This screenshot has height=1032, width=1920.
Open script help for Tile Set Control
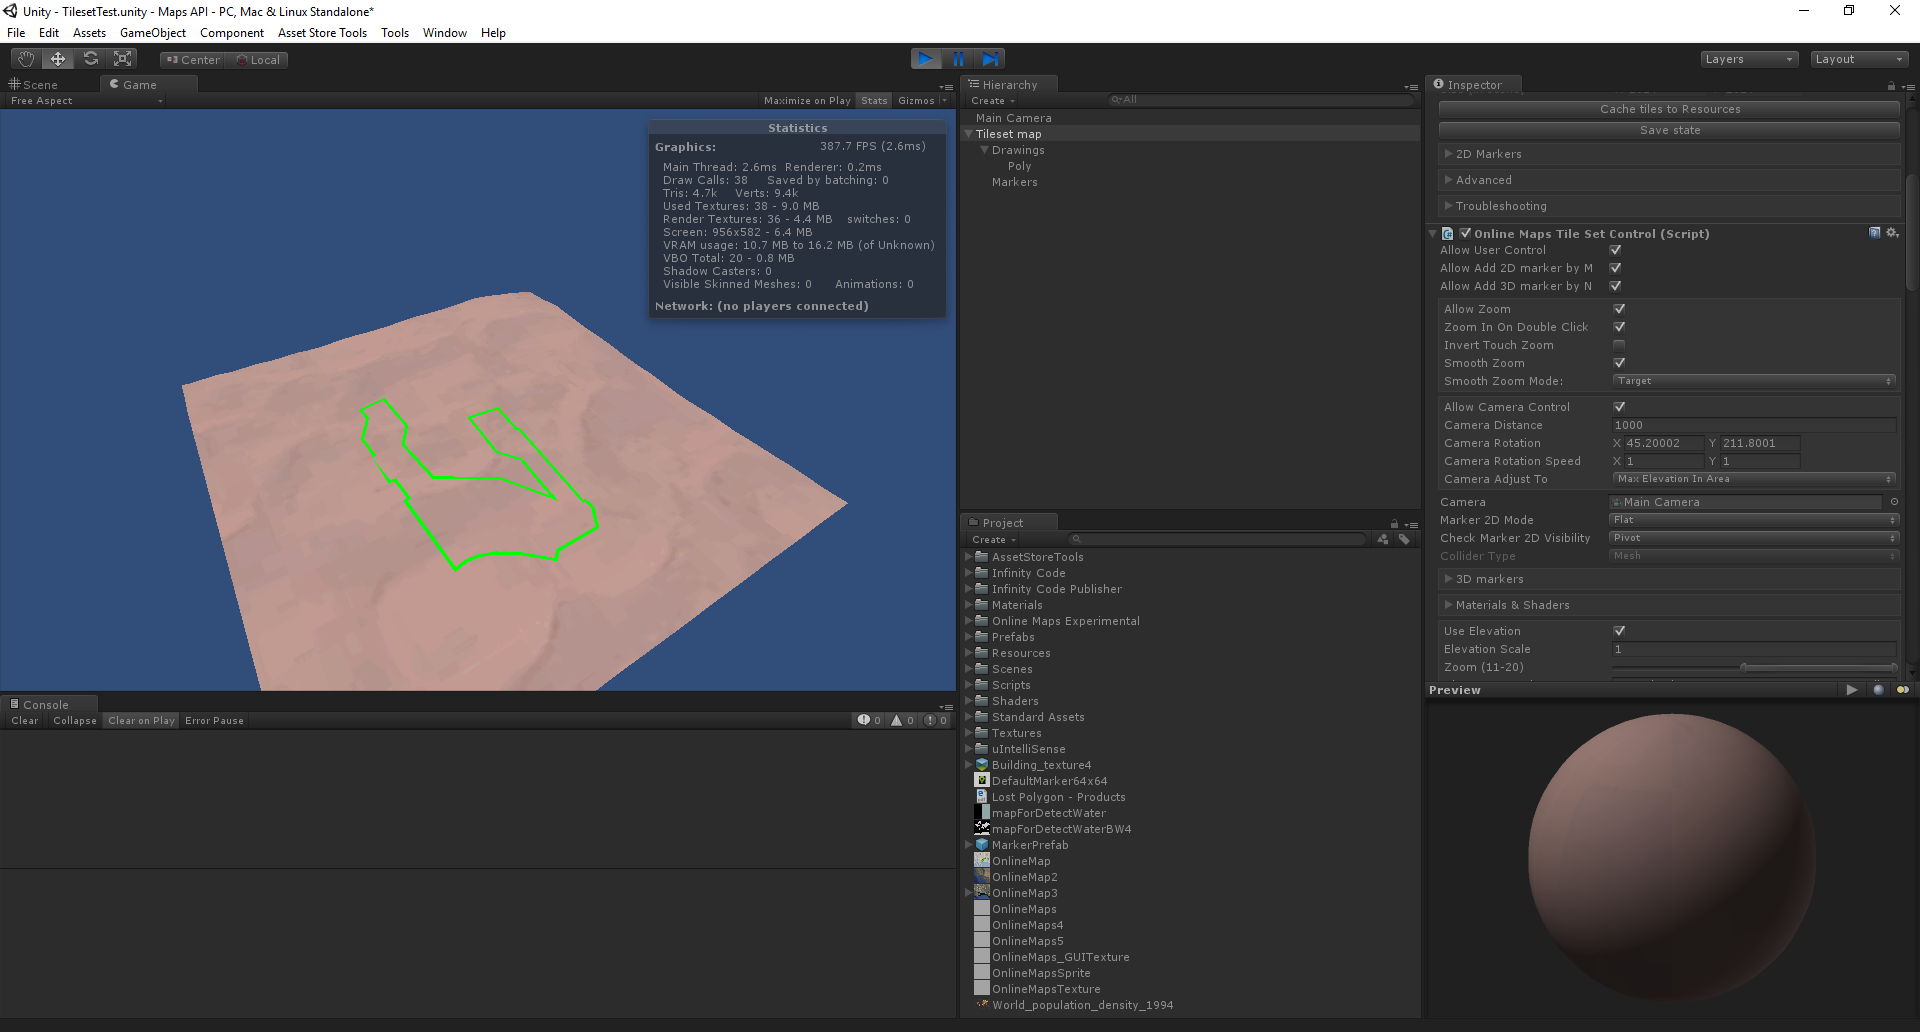[1875, 233]
